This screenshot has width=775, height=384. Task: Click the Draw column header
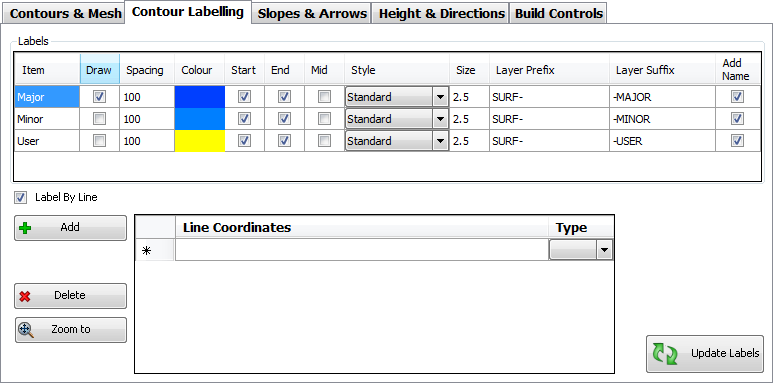(100, 70)
